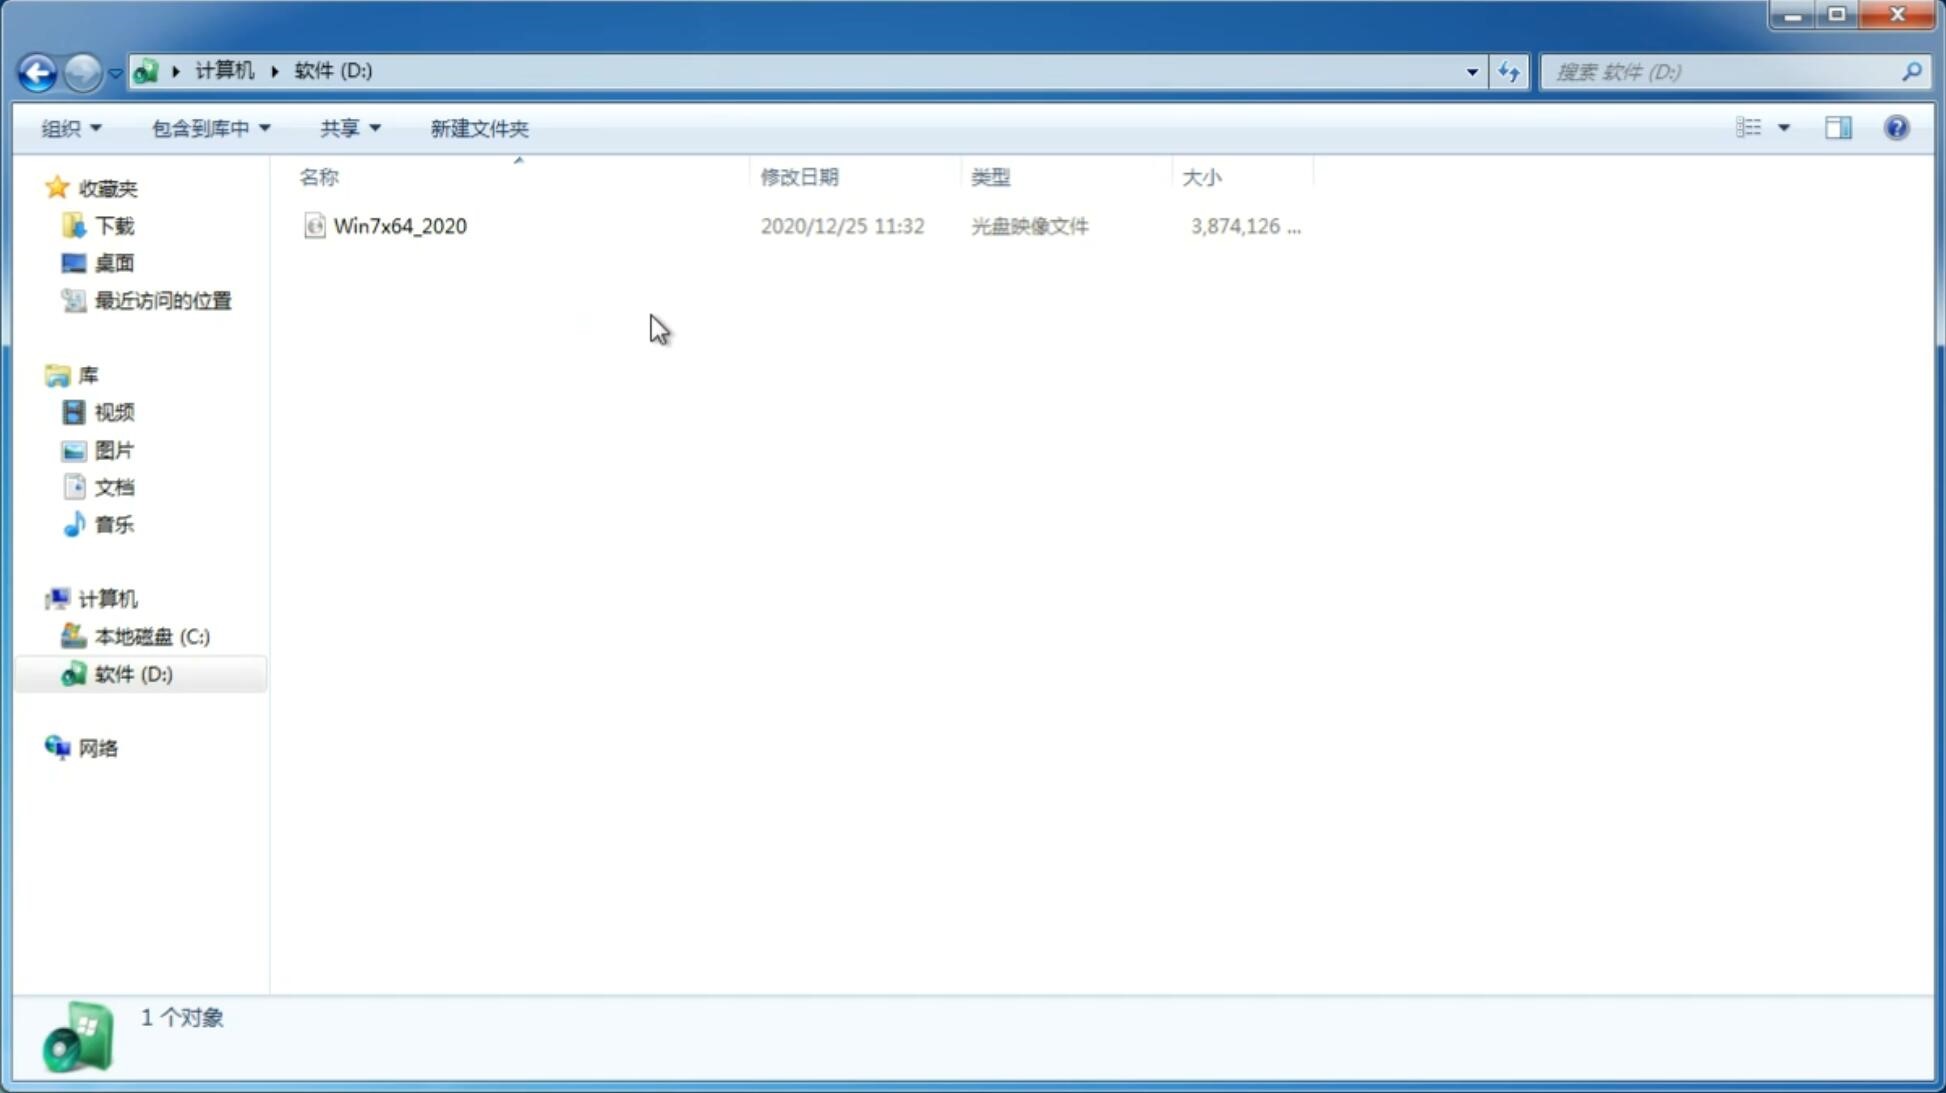
Task: Select 软件 (D:) drive in sidebar
Action: [134, 673]
